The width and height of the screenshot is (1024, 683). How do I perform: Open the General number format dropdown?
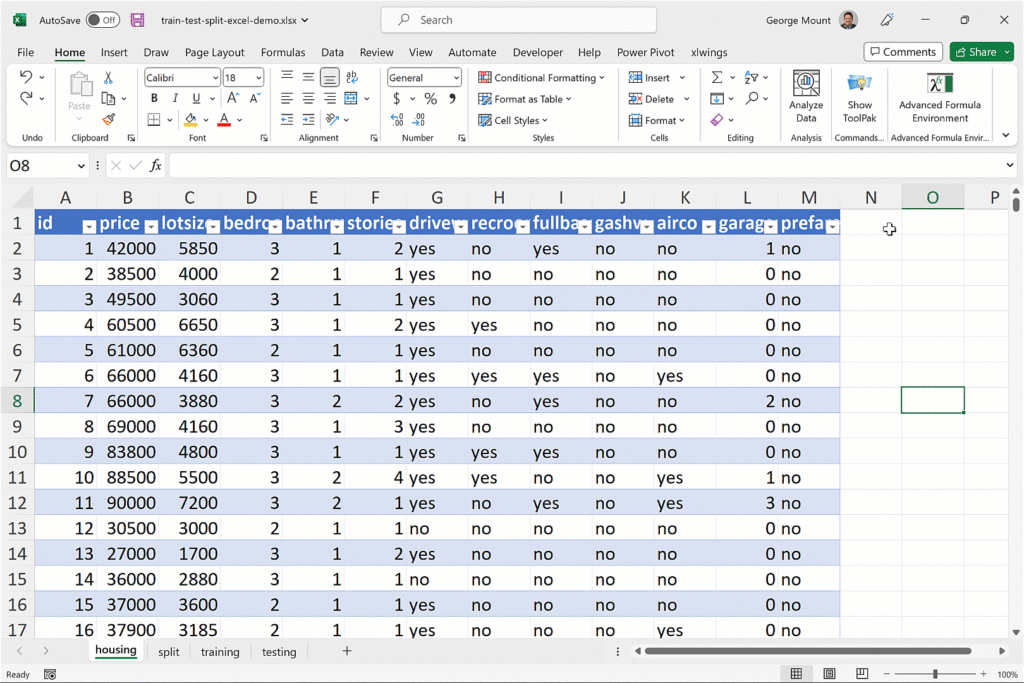pyautogui.click(x=456, y=78)
